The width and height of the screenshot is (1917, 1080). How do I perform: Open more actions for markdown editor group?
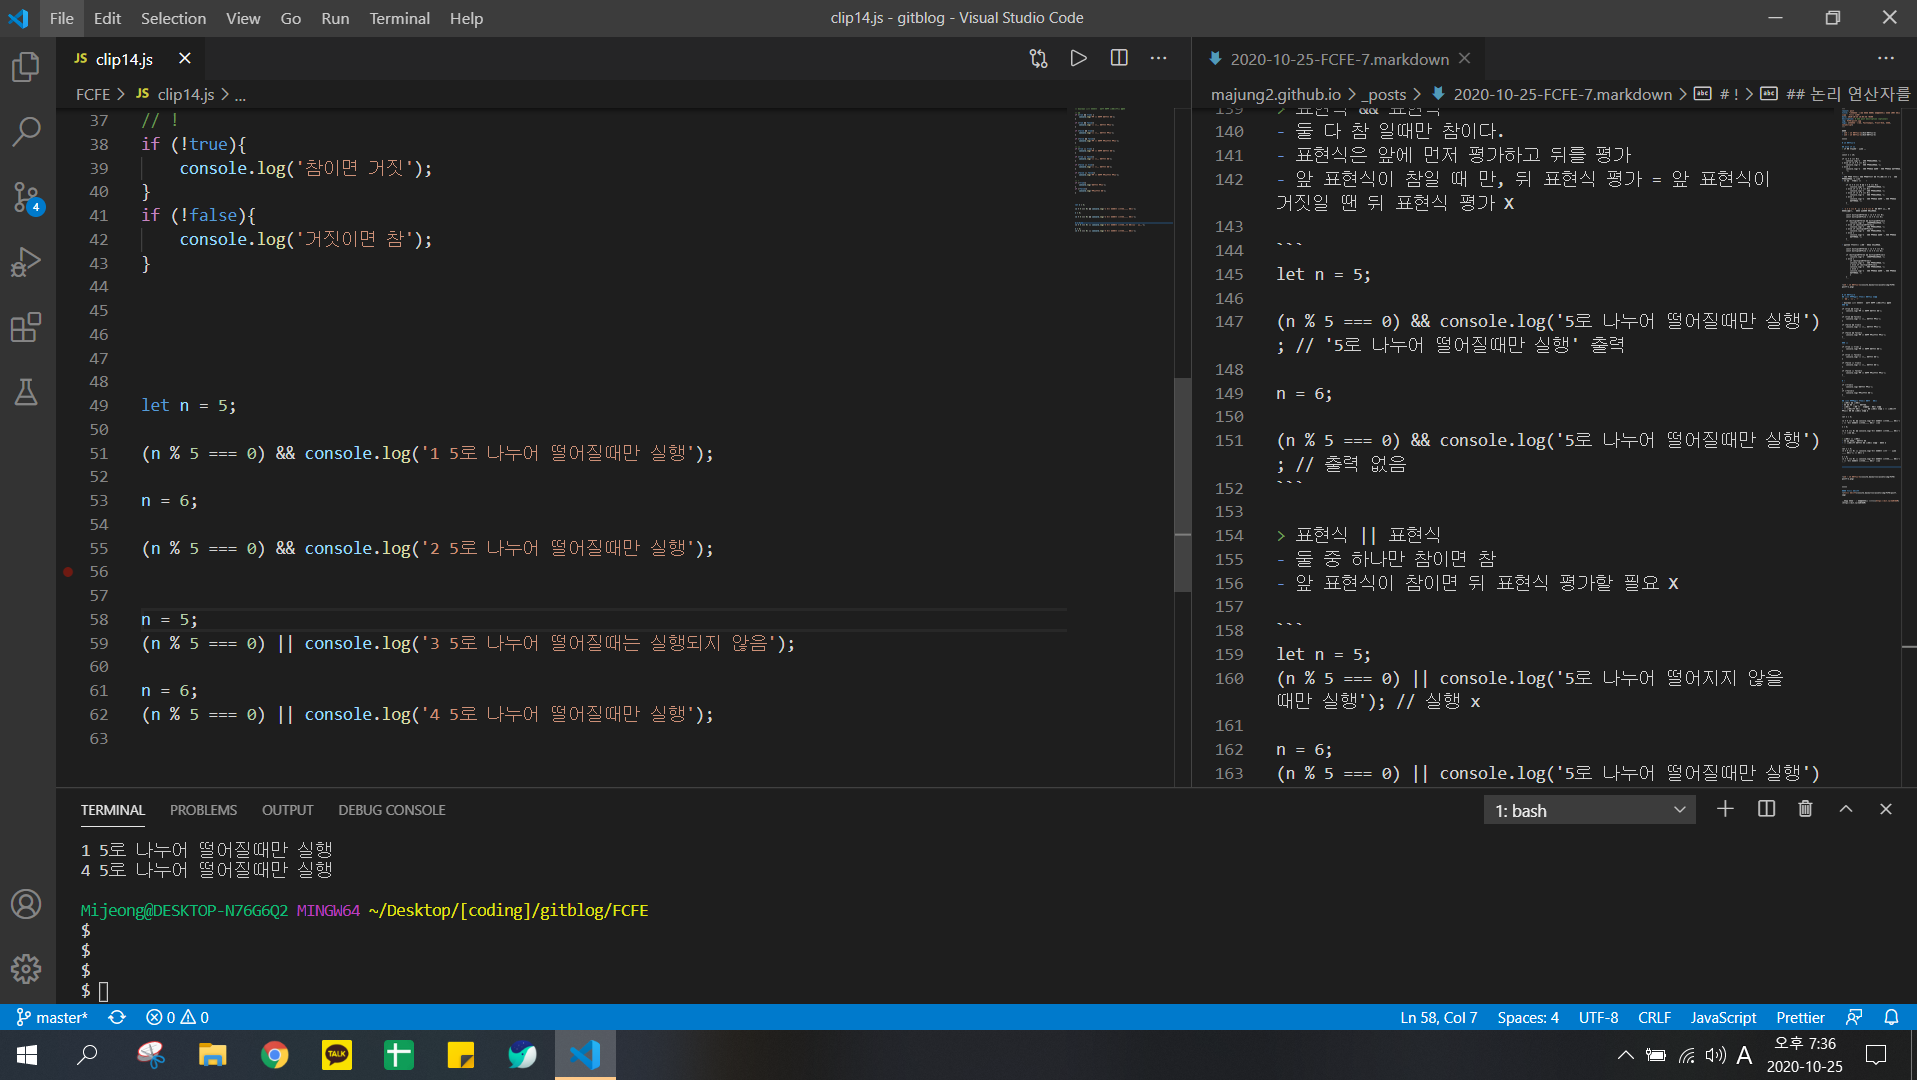pyautogui.click(x=1886, y=59)
